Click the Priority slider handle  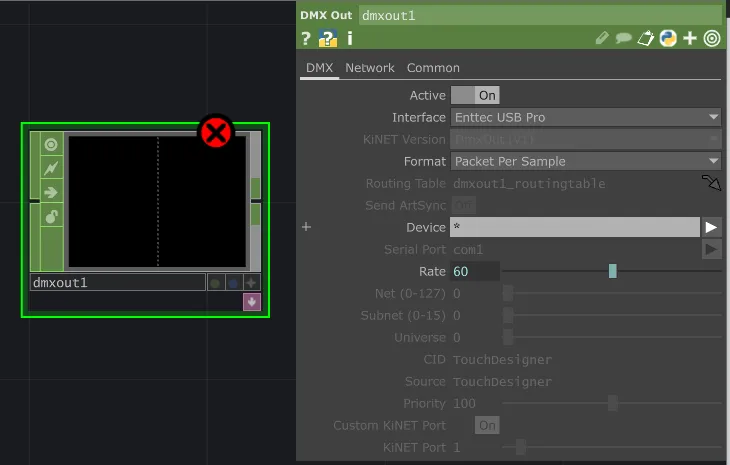point(613,403)
